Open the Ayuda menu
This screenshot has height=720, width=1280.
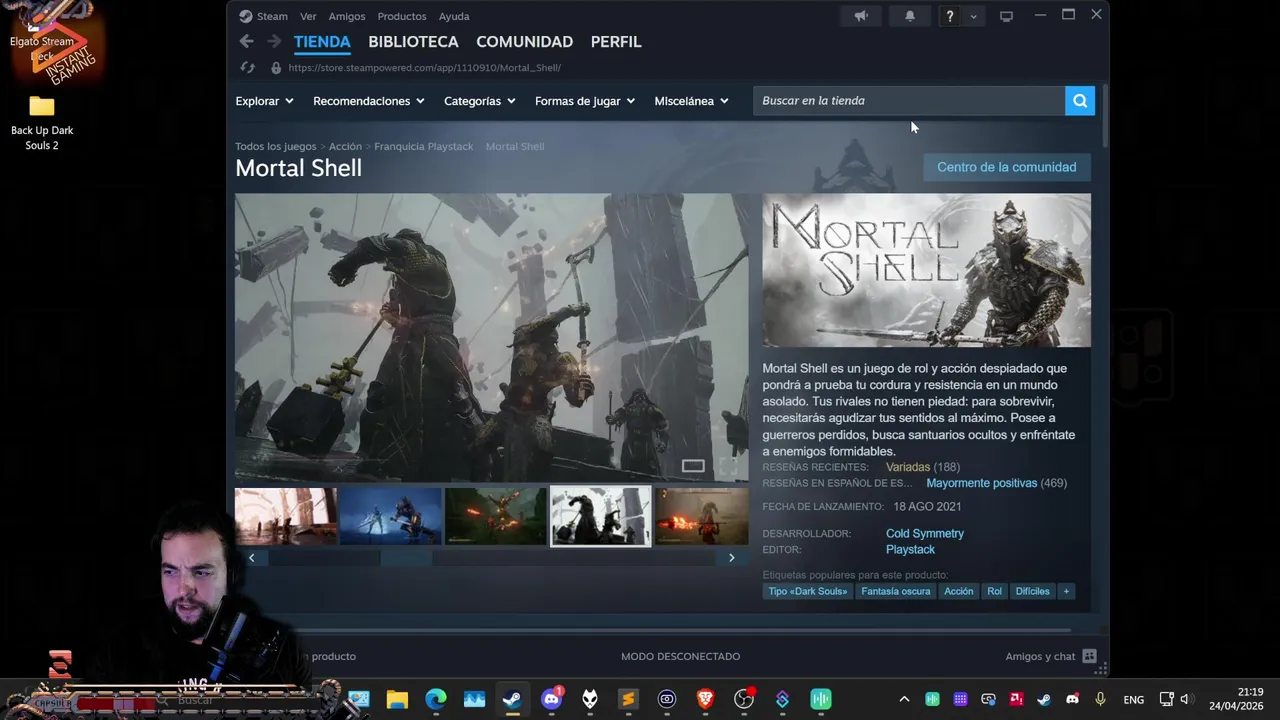pos(454,16)
